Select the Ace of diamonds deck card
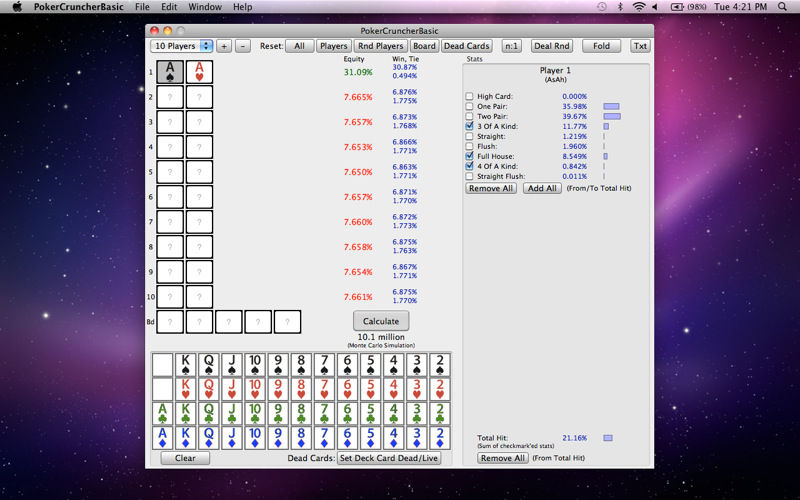The image size is (800, 500). tap(163, 437)
